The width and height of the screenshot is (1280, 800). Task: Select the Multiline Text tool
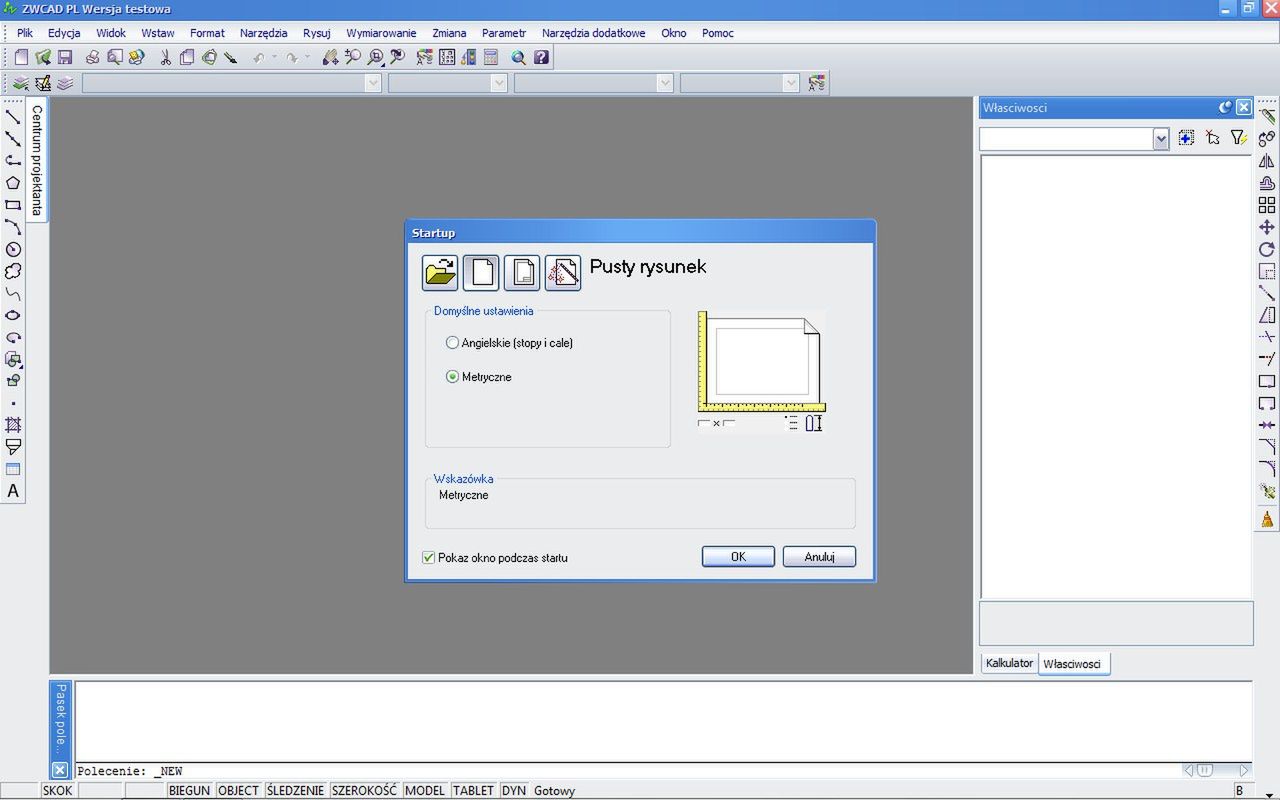pos(13,491)
